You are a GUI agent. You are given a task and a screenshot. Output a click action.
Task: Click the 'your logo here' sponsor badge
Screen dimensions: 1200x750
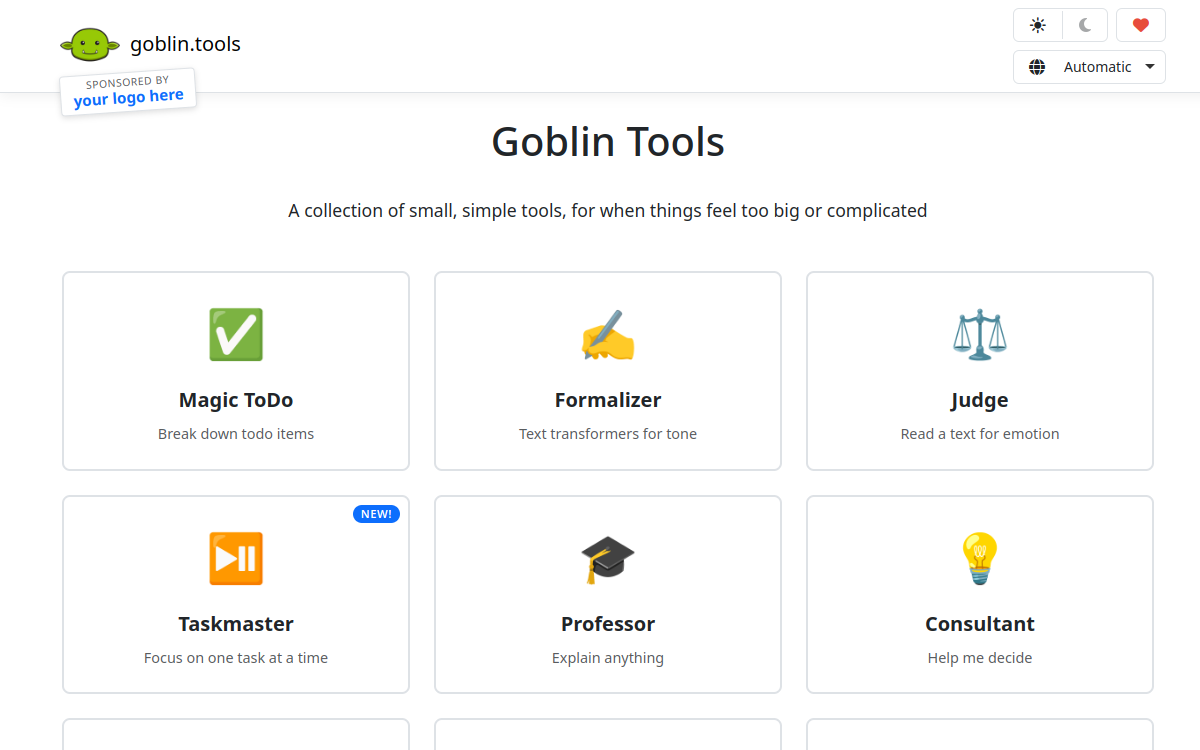[x=128, y=92]
